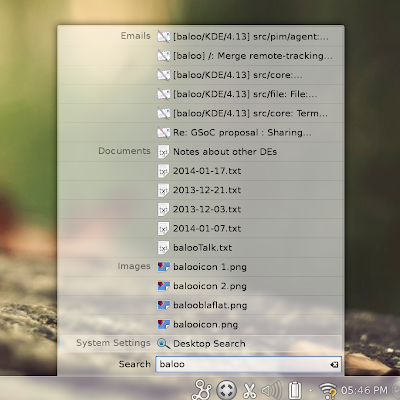Open Desktop Search system settings
The height and width of the screenshot is (400, 400).
click(x=201, y=344)
